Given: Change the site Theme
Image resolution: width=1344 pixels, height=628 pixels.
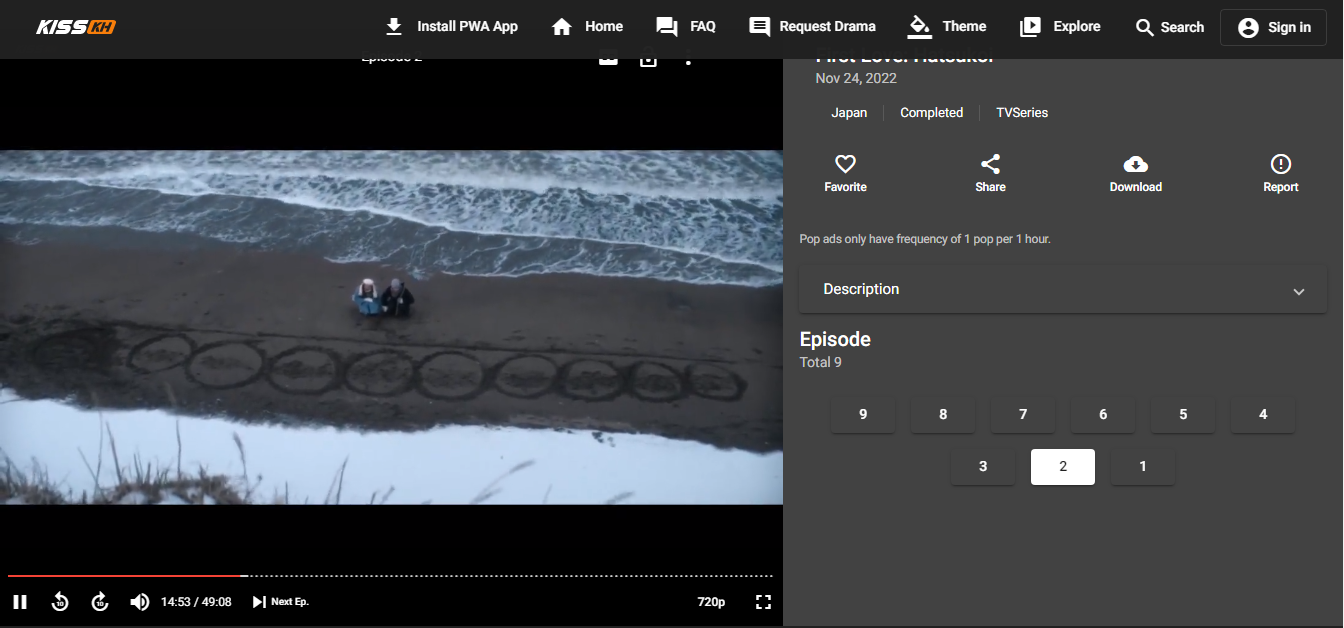Looking at the screenshot, I should tap(947, 27).
